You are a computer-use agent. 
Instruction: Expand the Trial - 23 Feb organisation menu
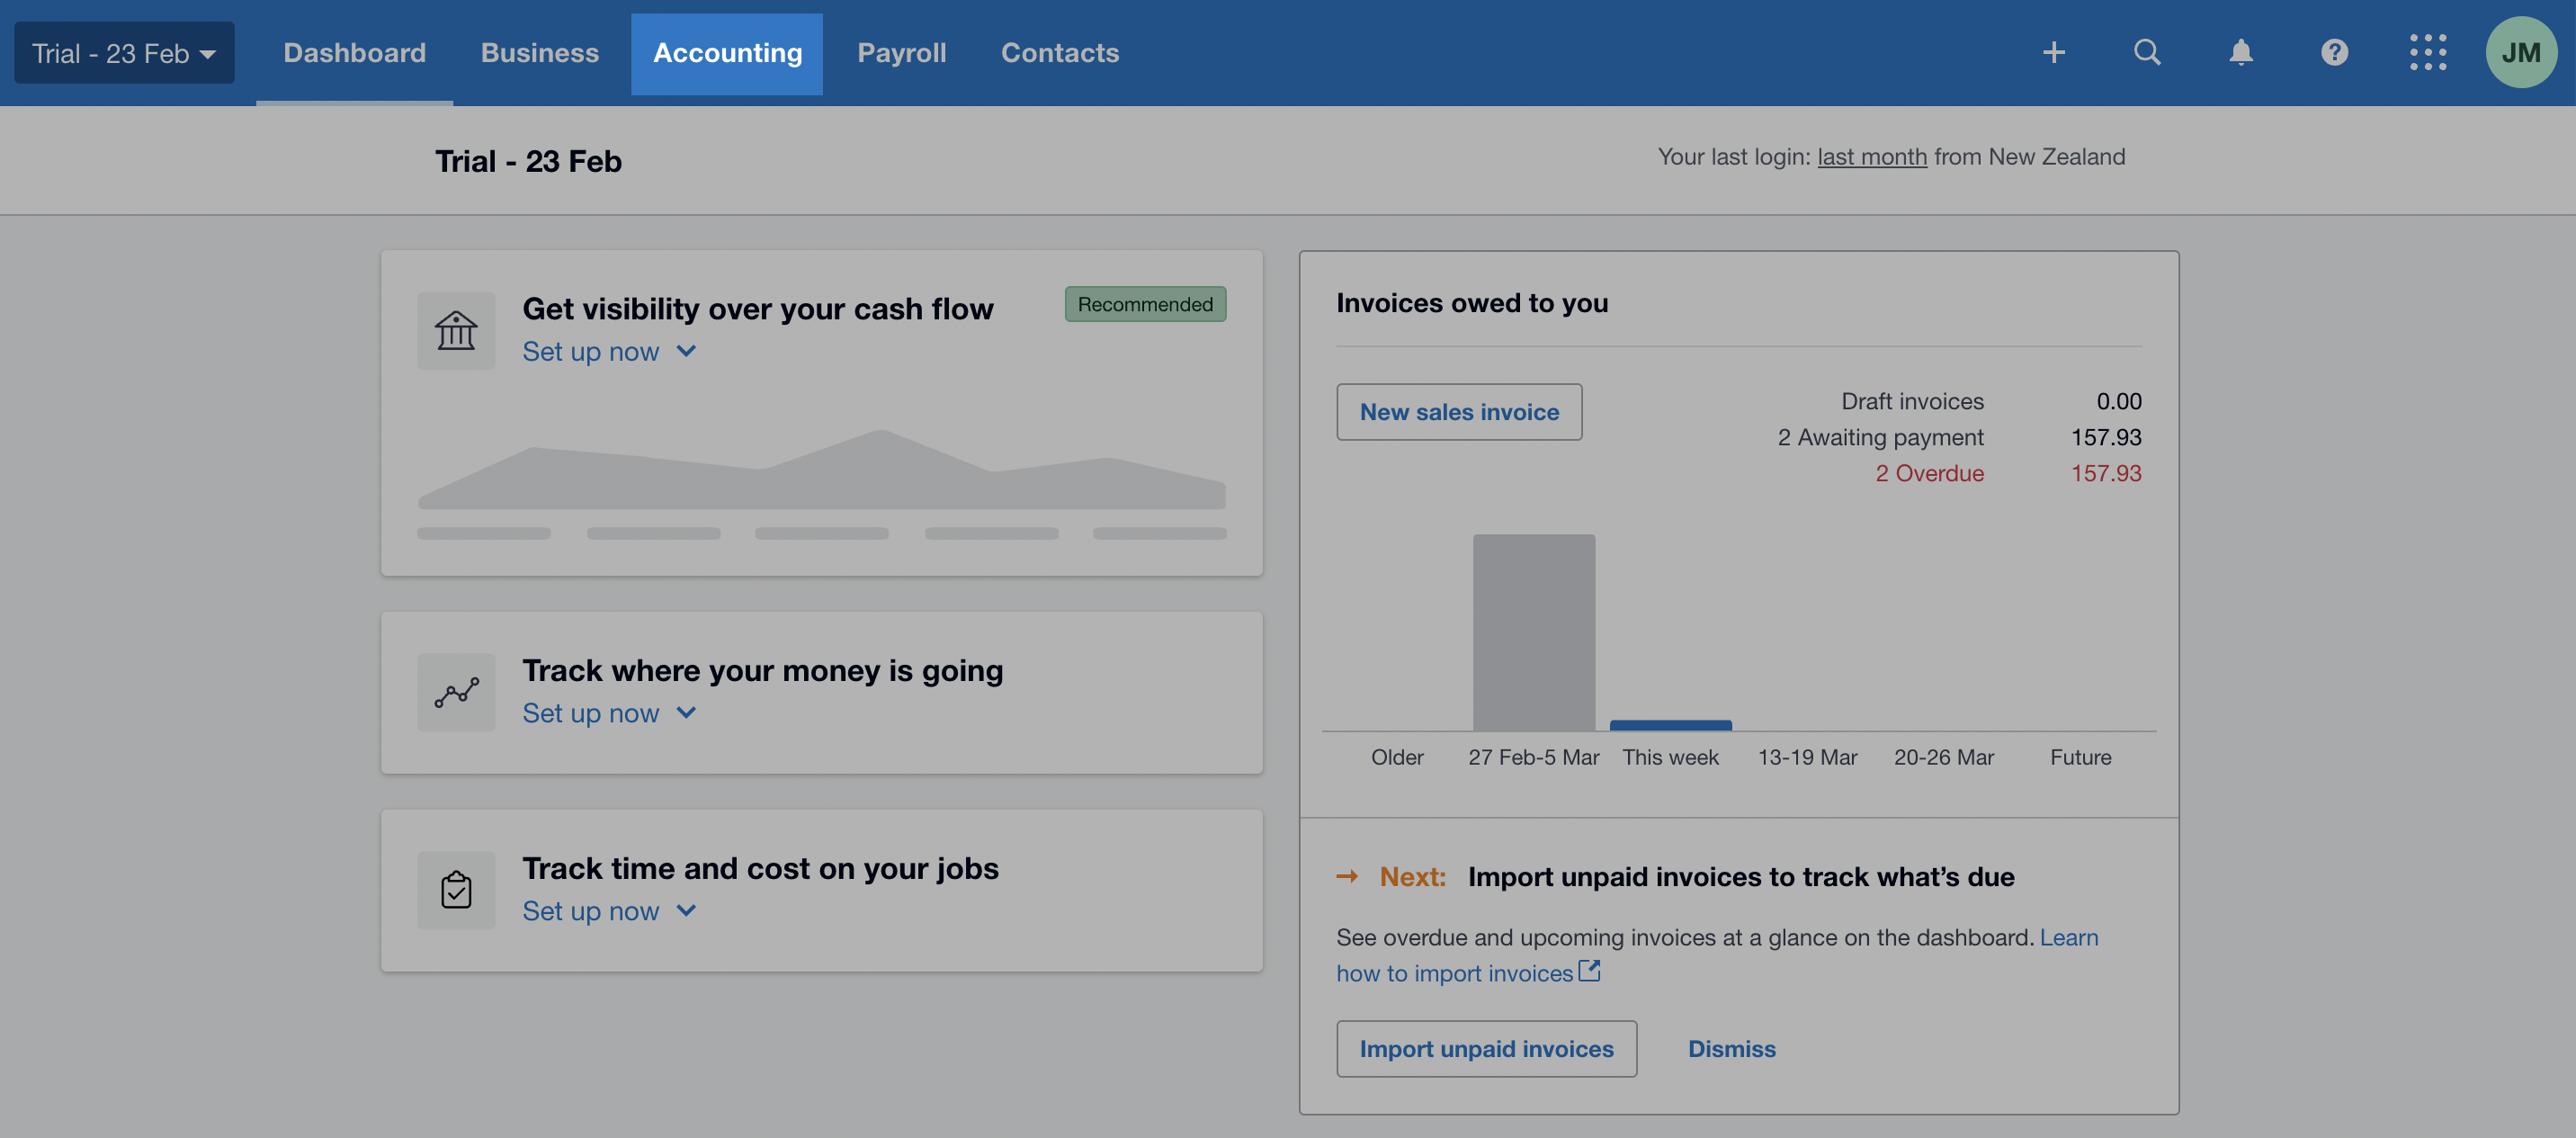pyautogui.click(x=124, y=52)
